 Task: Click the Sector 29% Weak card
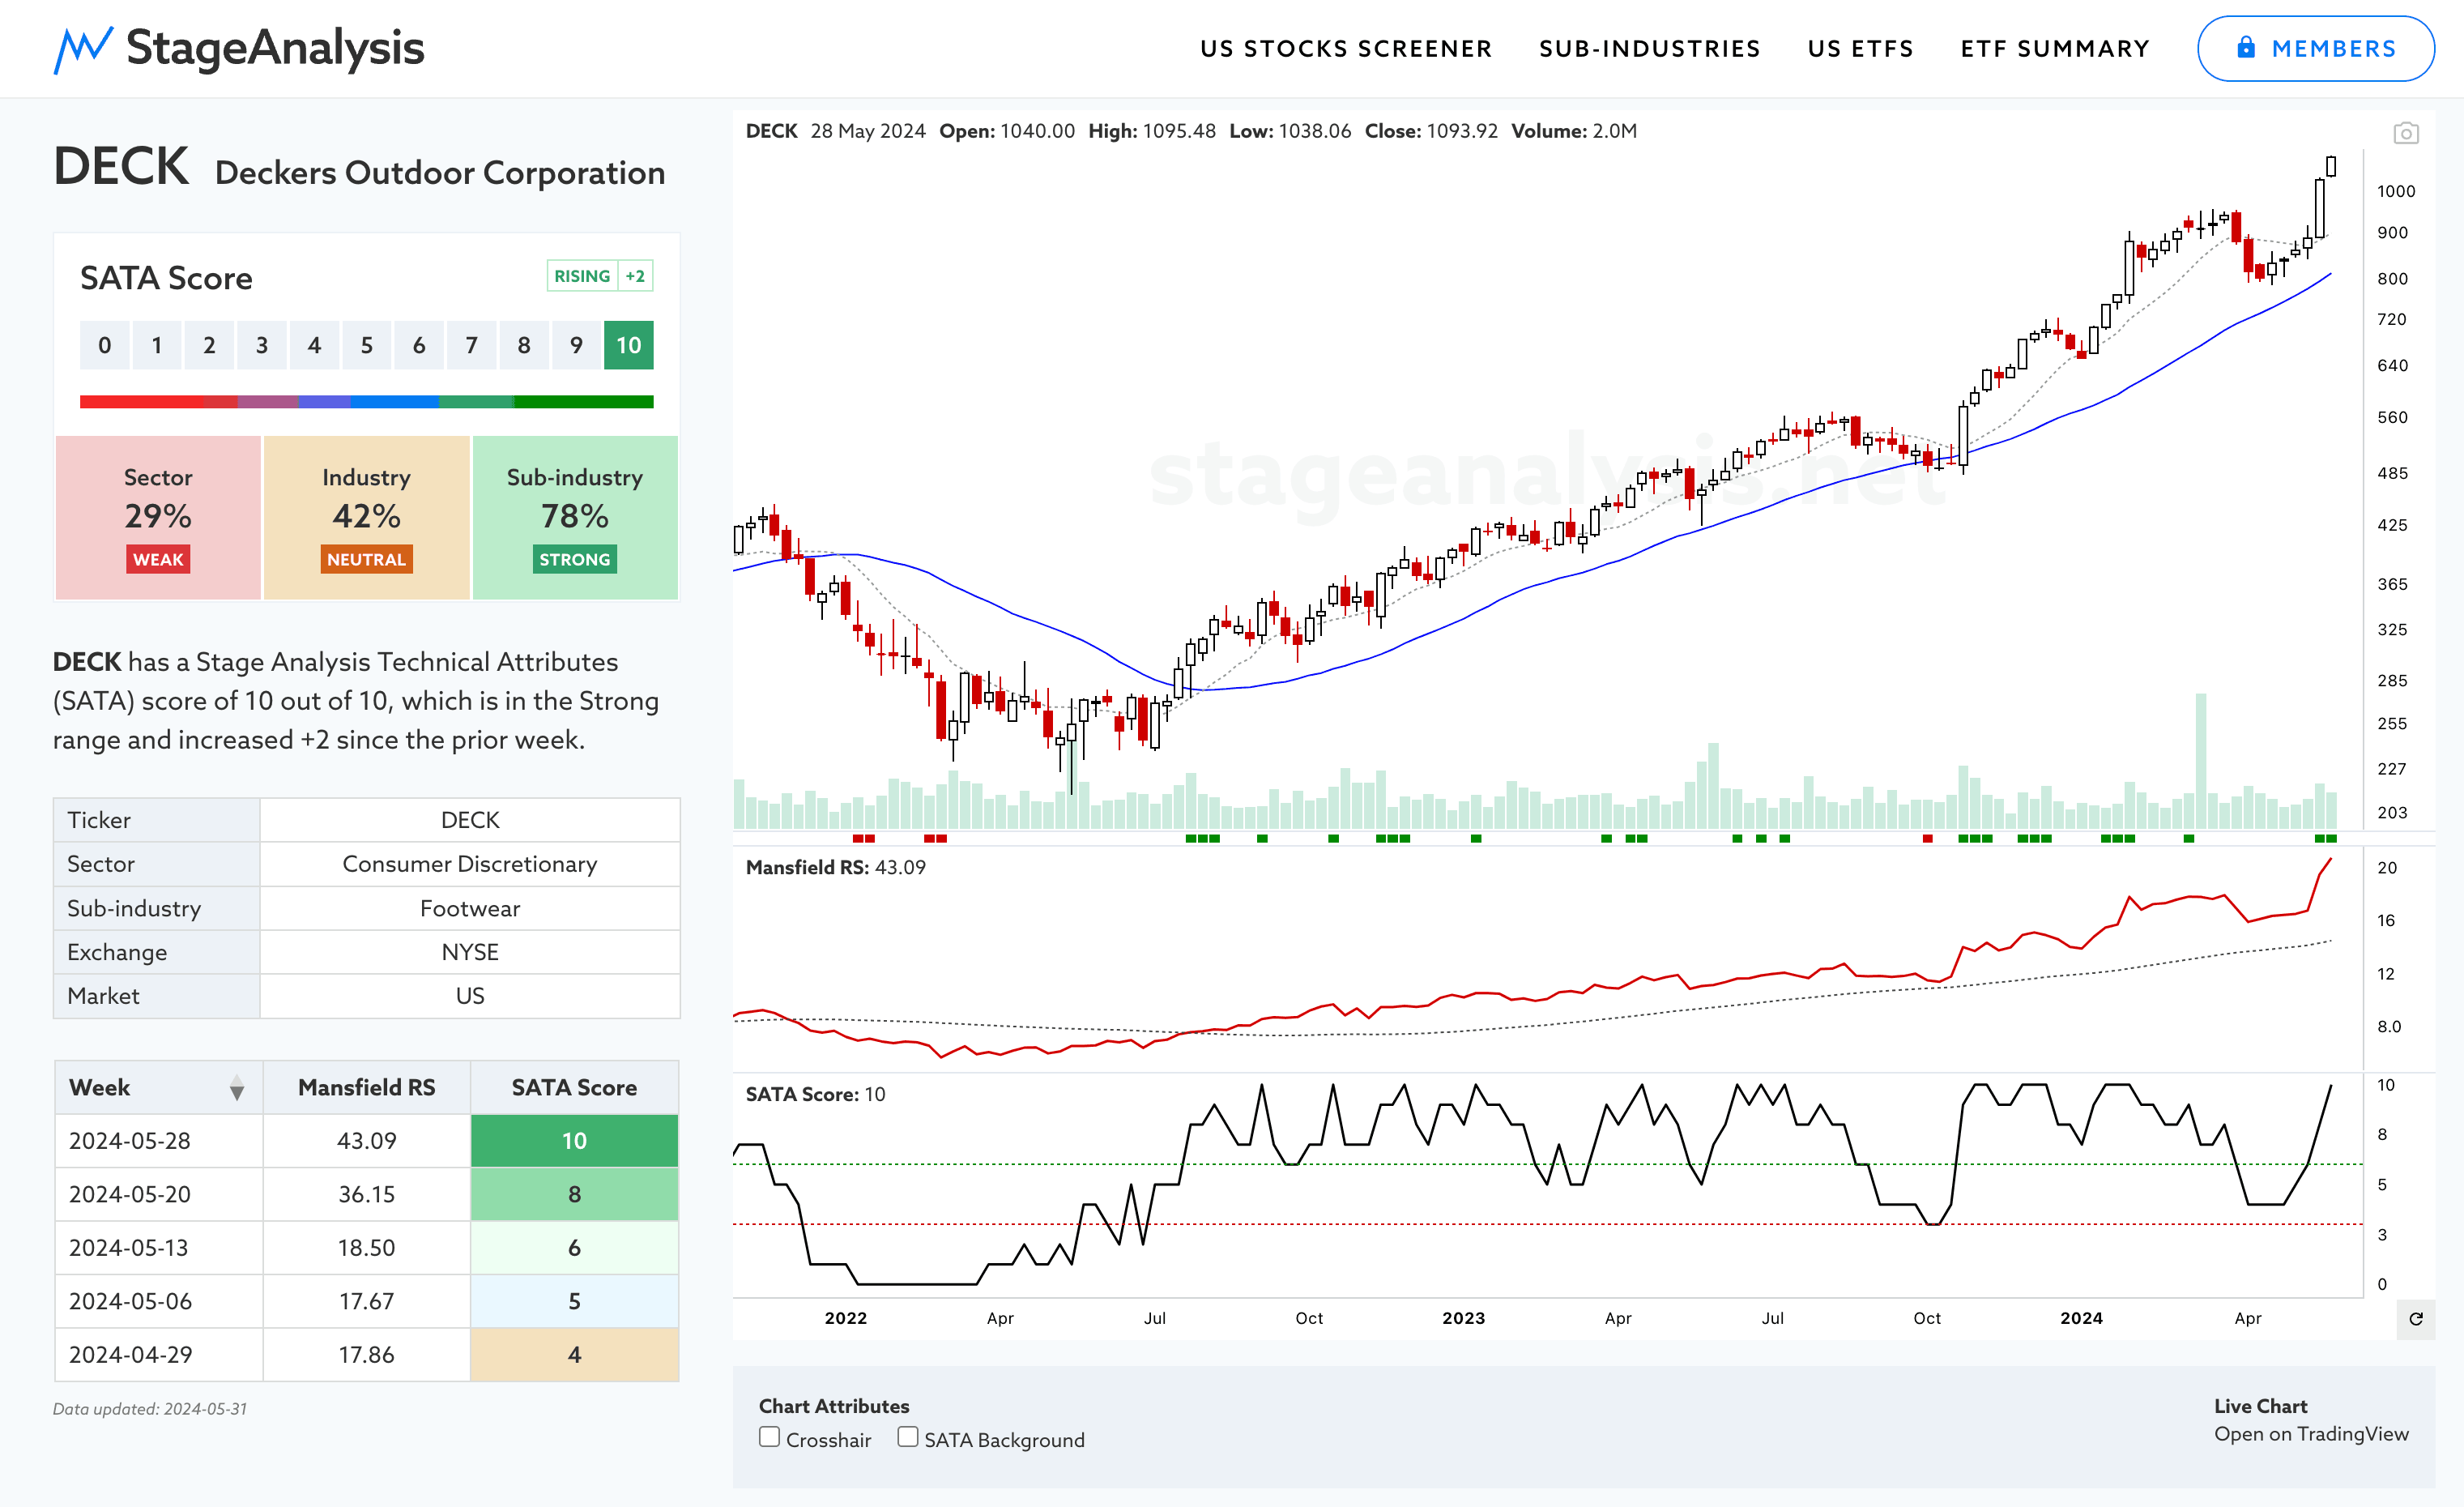pyautogui.click(x=158, y=517)
